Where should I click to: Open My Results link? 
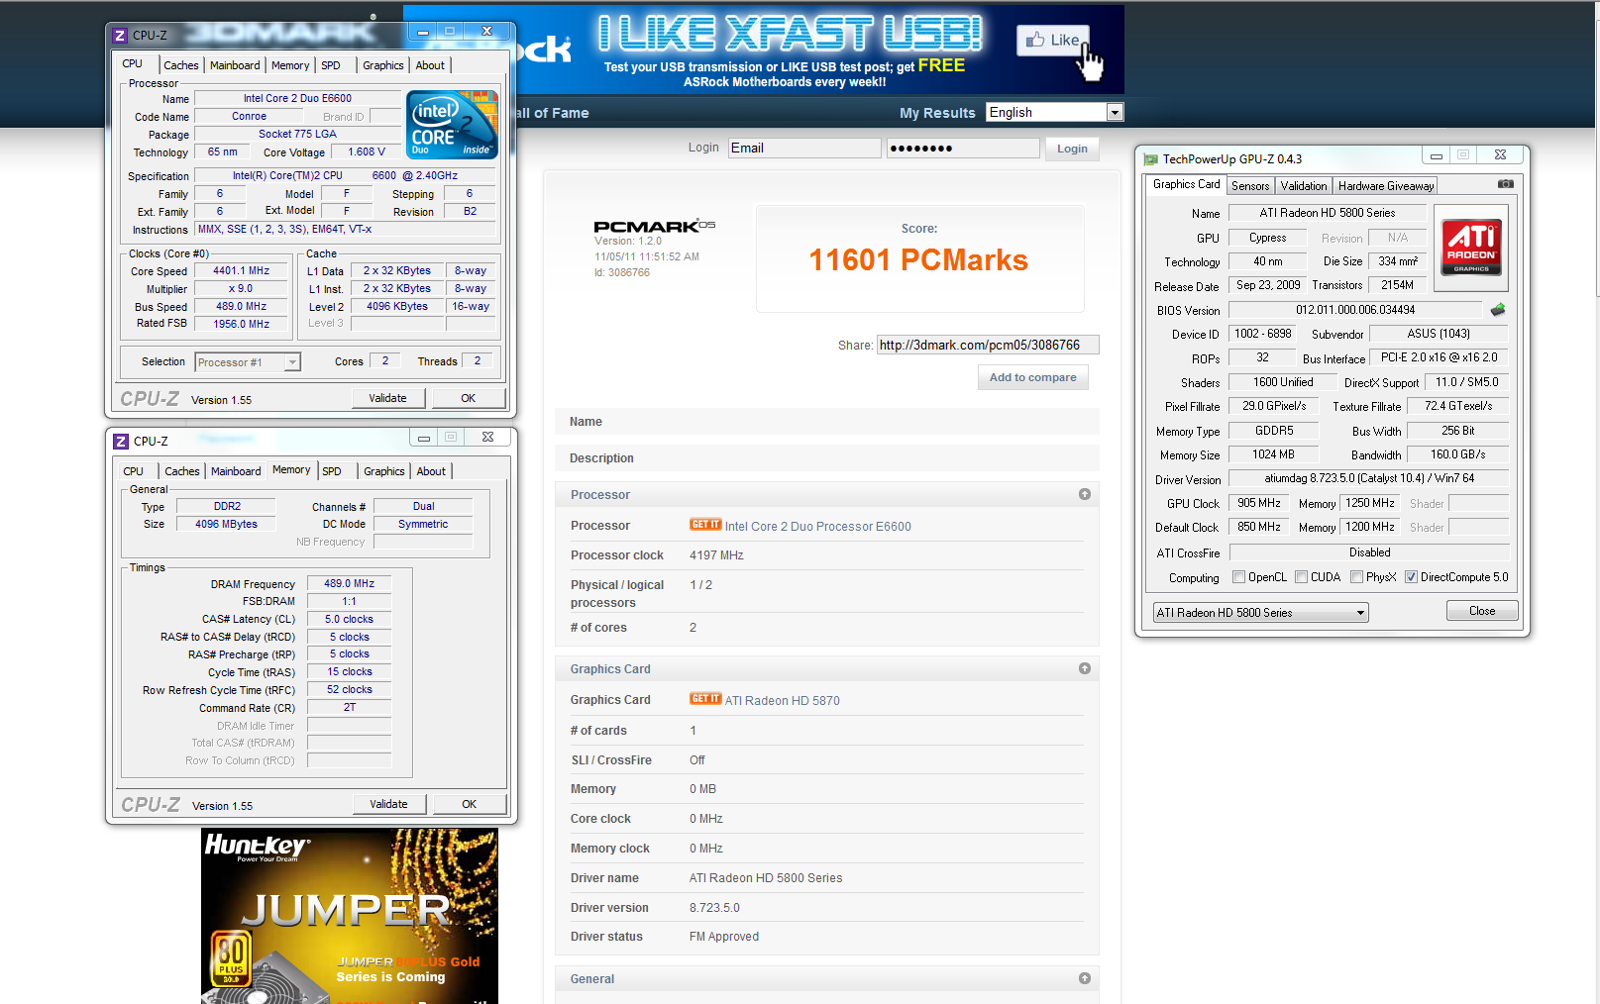pyautogui.click(x=937, y=113)
